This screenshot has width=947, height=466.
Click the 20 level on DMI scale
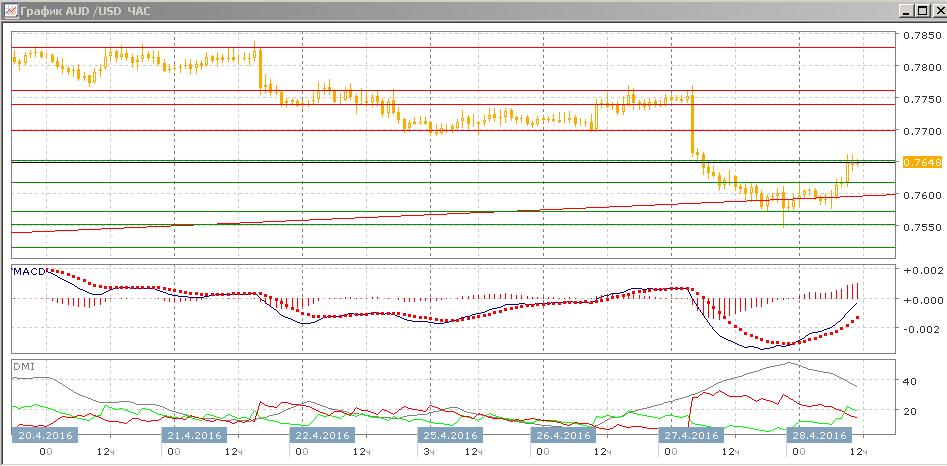(x=910, y=411)
